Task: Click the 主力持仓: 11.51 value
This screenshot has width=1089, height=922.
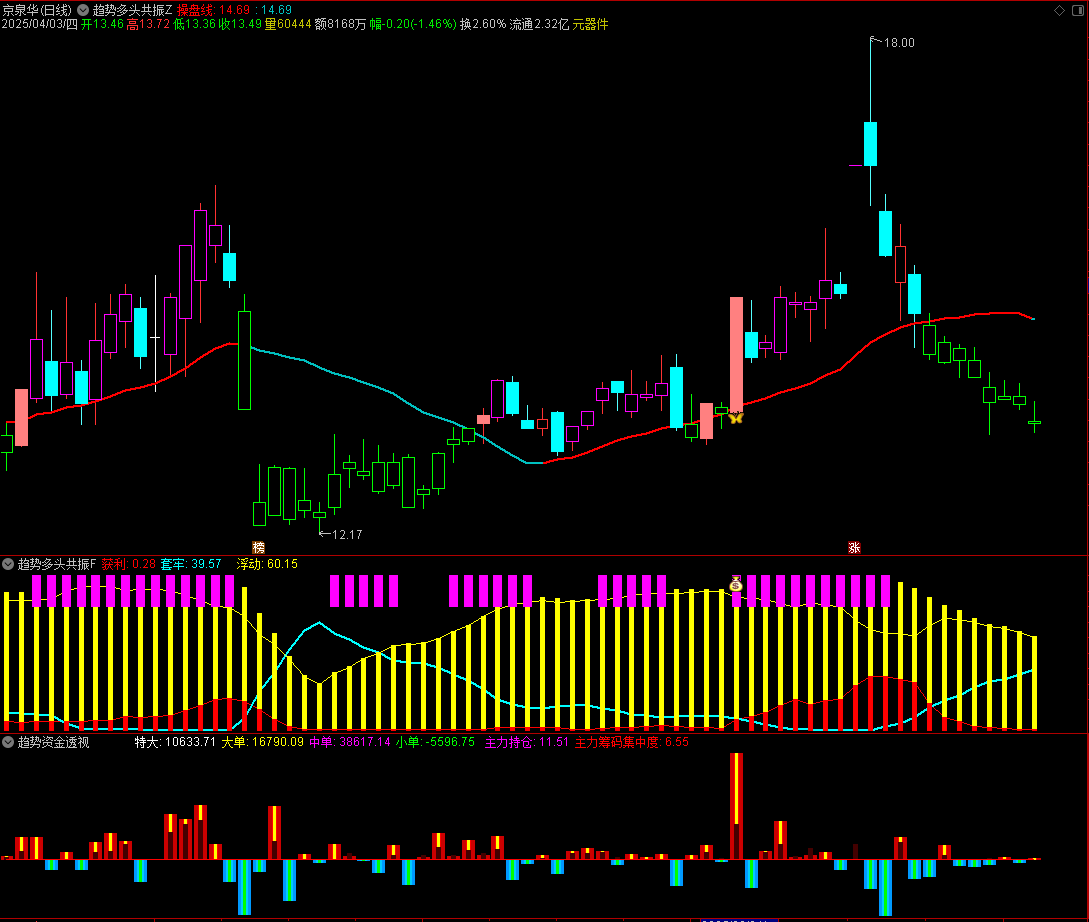Action: pyautogui.click(x=526, y=742)
